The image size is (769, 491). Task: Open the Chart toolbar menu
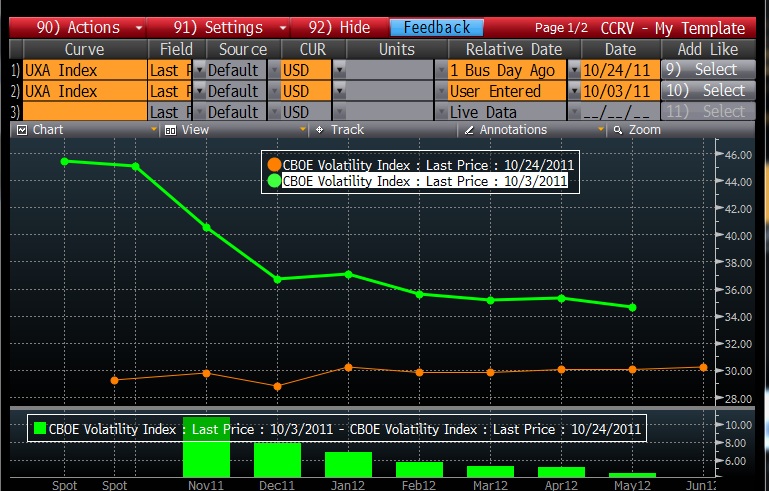click(x=86, y=130)
